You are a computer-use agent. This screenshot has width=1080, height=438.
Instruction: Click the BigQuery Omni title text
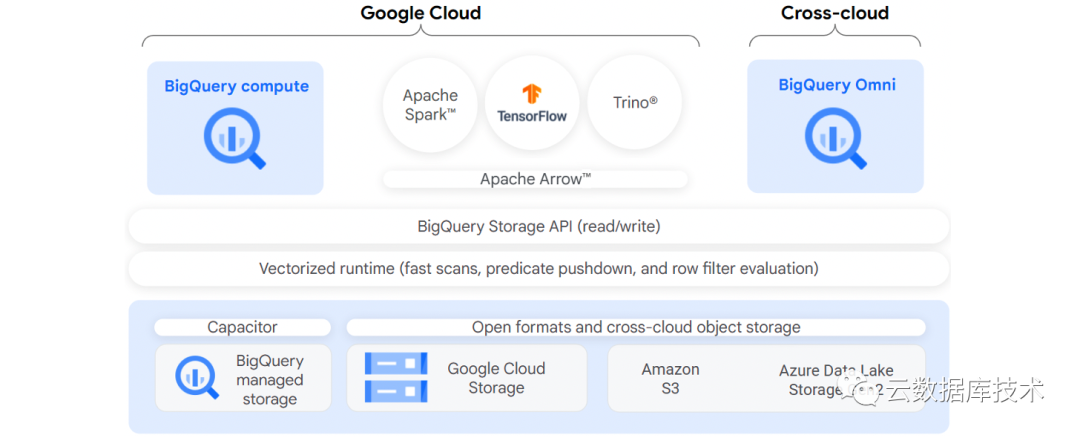[x=836, y=85]
